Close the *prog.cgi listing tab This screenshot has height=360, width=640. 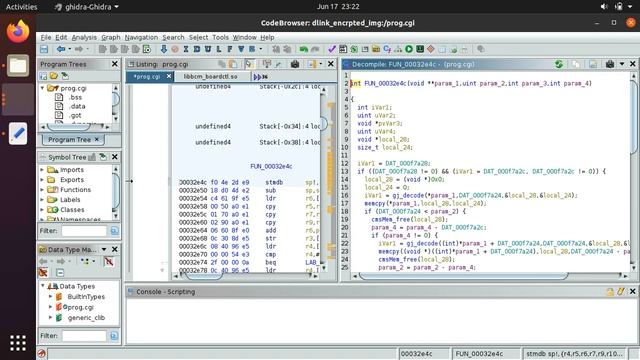click(x=169, y=76)
